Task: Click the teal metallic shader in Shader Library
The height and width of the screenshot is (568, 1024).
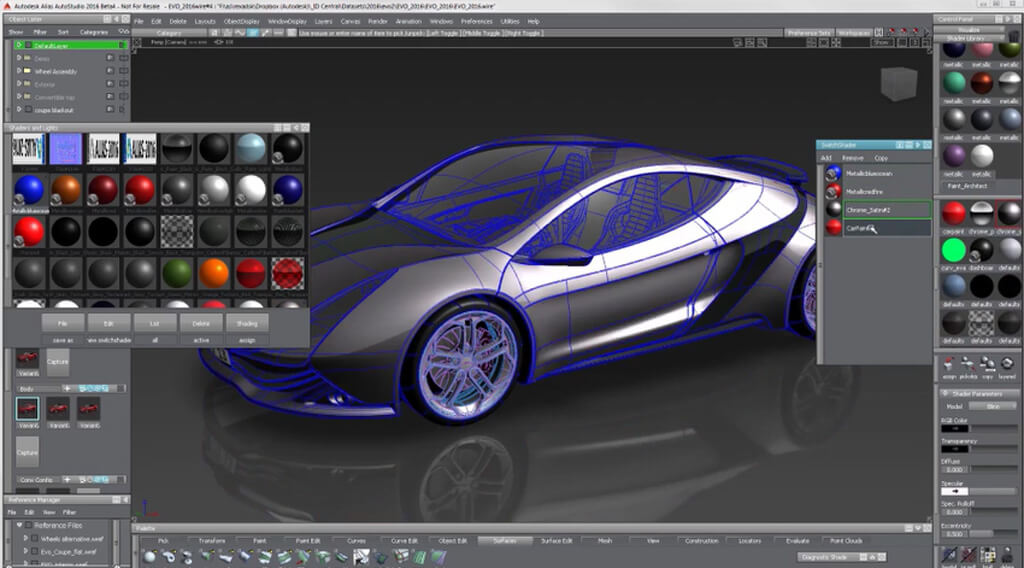Action: click(954, 83)
